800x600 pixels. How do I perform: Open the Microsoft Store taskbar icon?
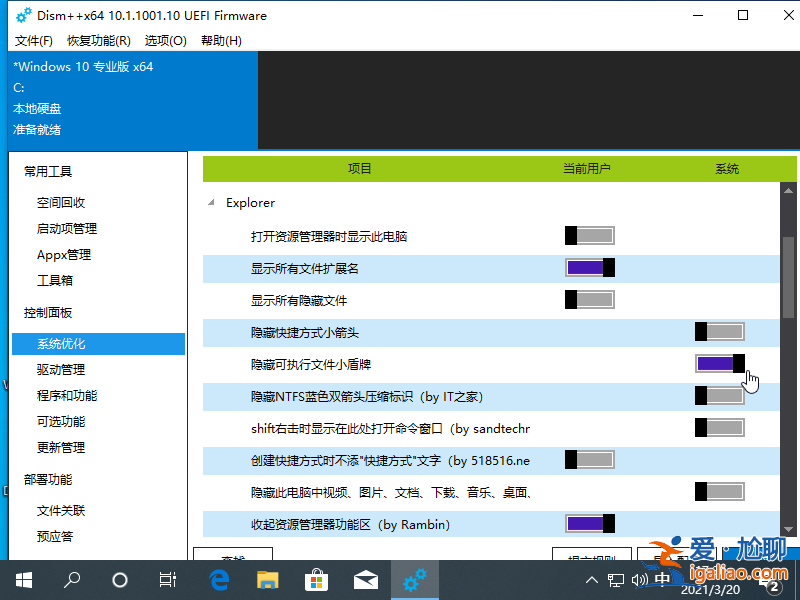(x=316, y=580)
